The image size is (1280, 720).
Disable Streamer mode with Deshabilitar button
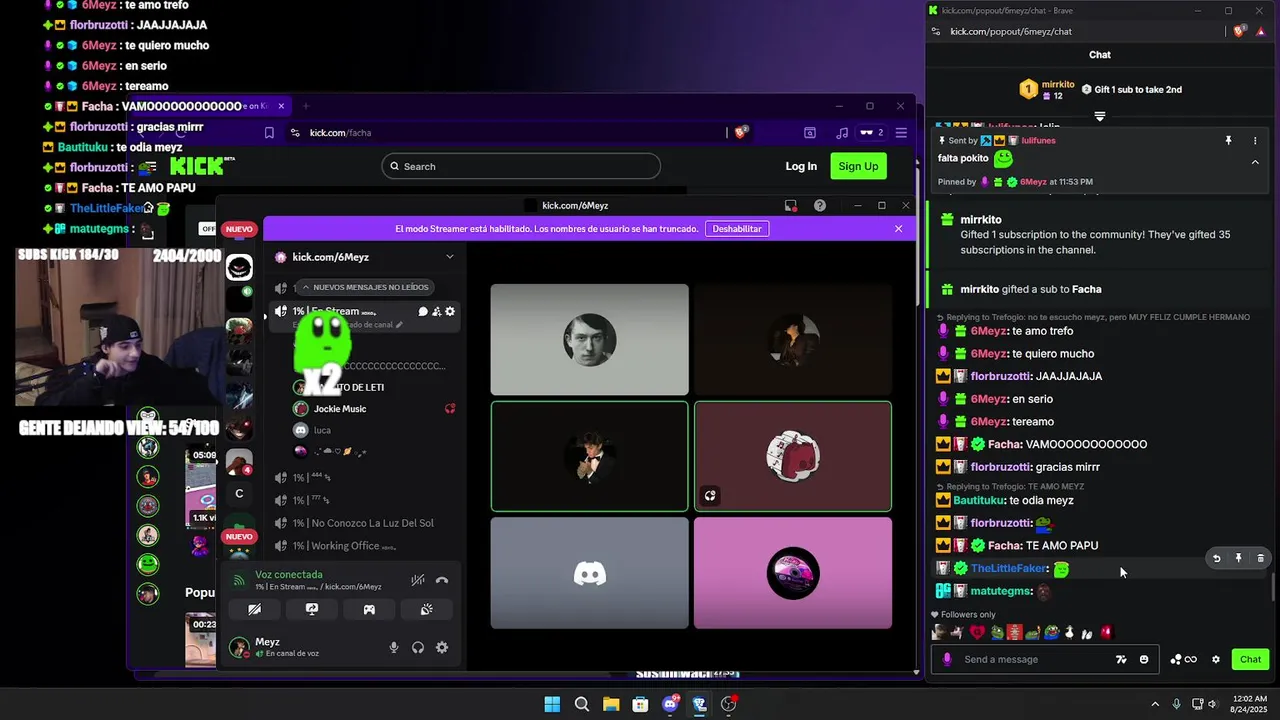coord(737,229)
